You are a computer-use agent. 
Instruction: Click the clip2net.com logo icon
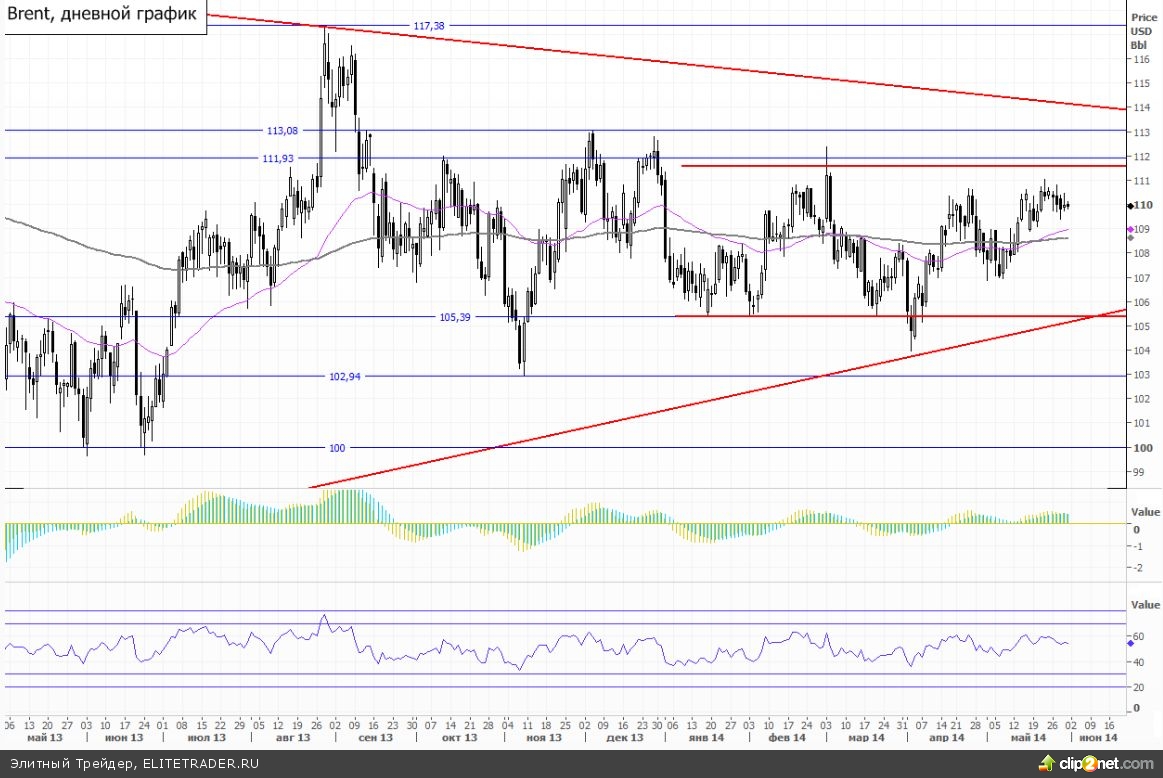(1047, 764)
